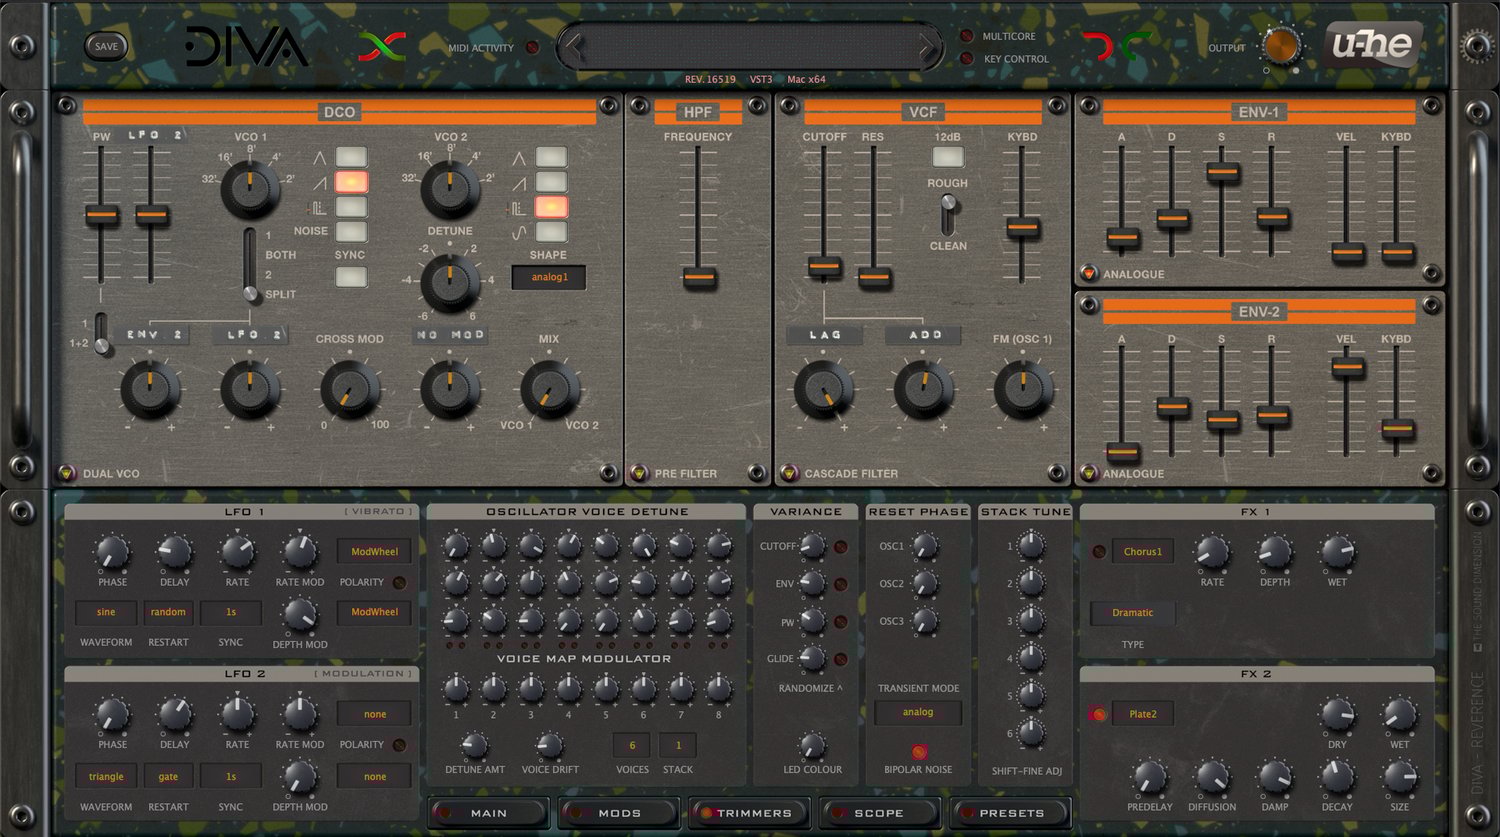Click the HPF FREQUENCY slider handle
This screenshot has width=1500, height=837.
[x=699, y=276]
